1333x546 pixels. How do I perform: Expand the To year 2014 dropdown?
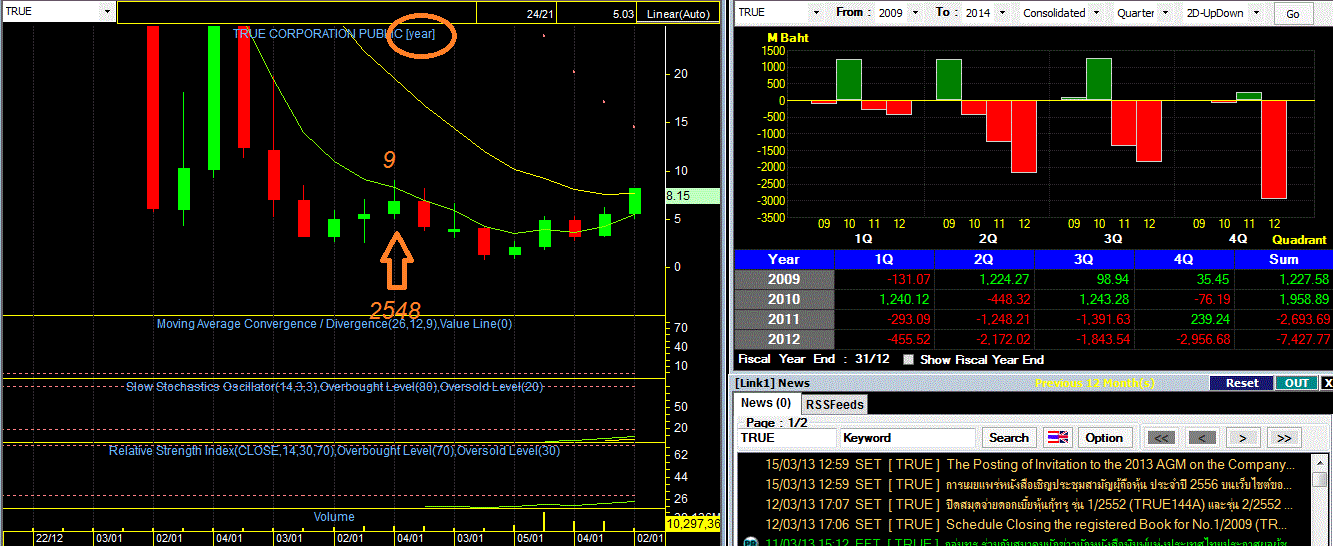coord(1003,12)
